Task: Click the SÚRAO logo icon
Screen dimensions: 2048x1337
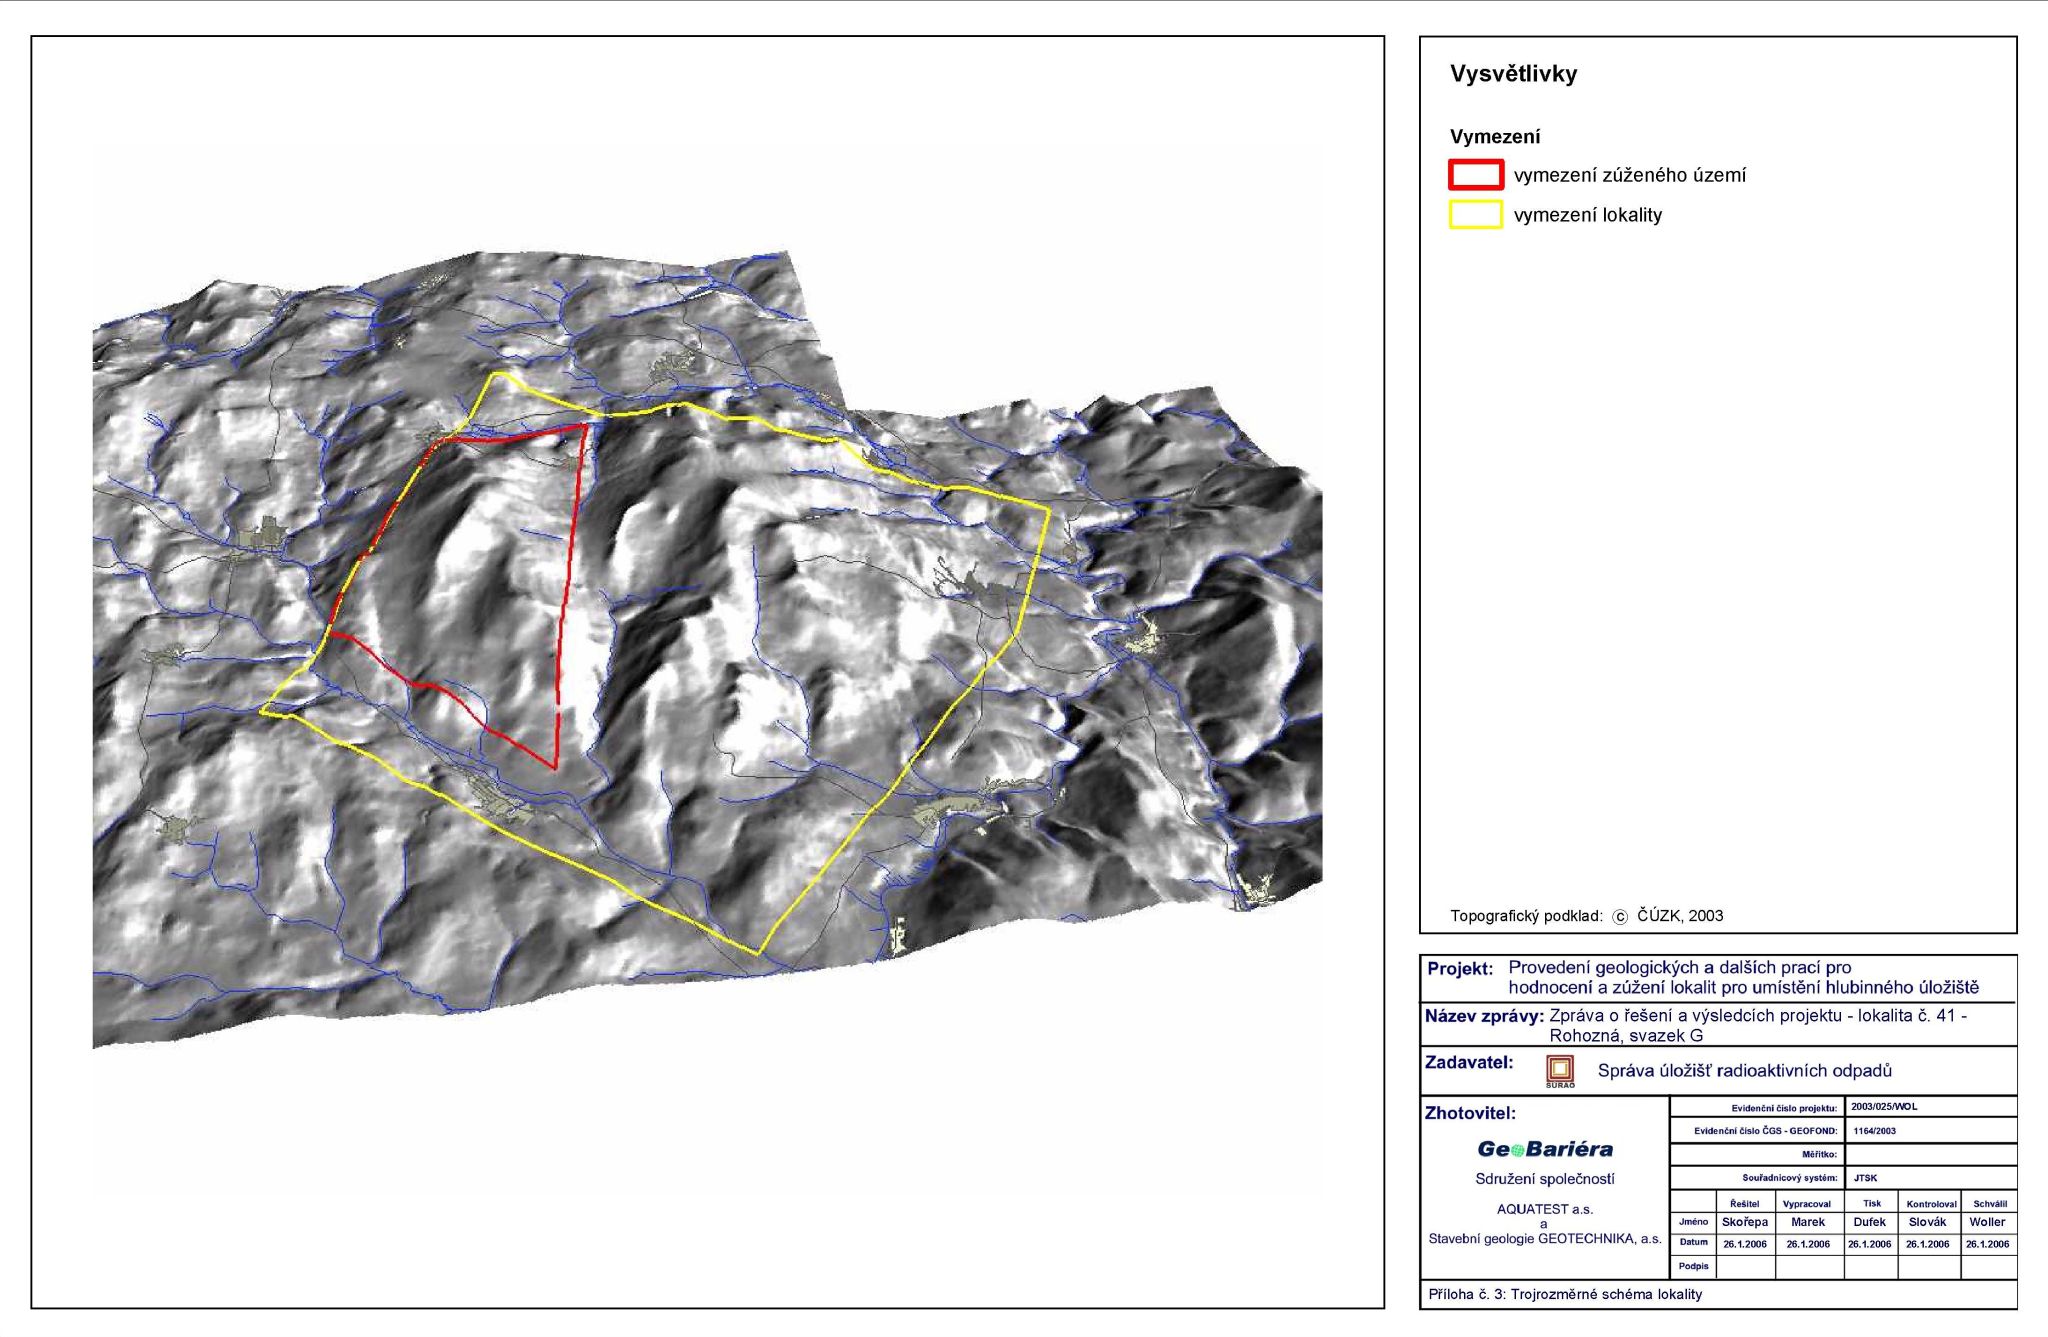Action: coord(1559,1071)
